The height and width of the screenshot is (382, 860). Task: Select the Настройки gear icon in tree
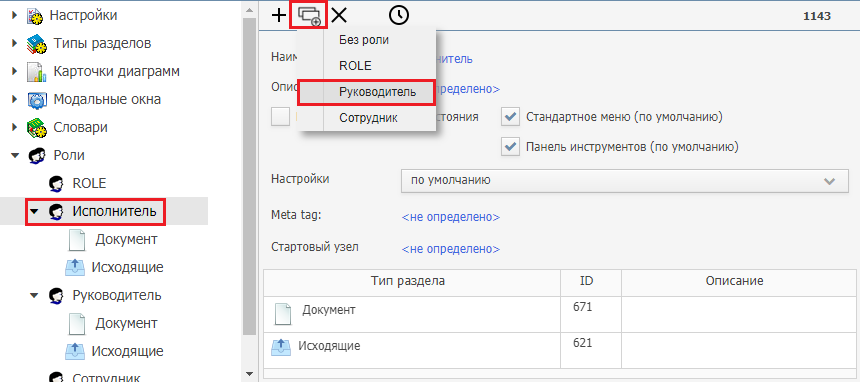point(35,16)
